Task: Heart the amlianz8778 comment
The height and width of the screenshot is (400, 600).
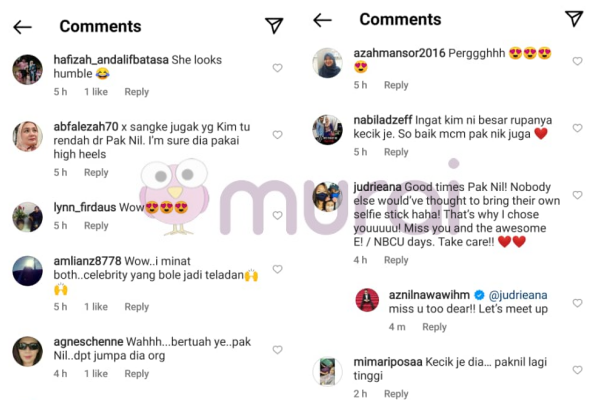Action: point(277,269)
